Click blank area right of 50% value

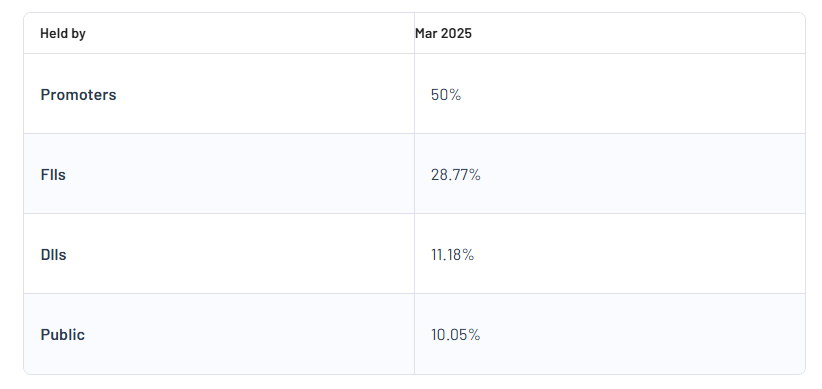pos(633,94)
